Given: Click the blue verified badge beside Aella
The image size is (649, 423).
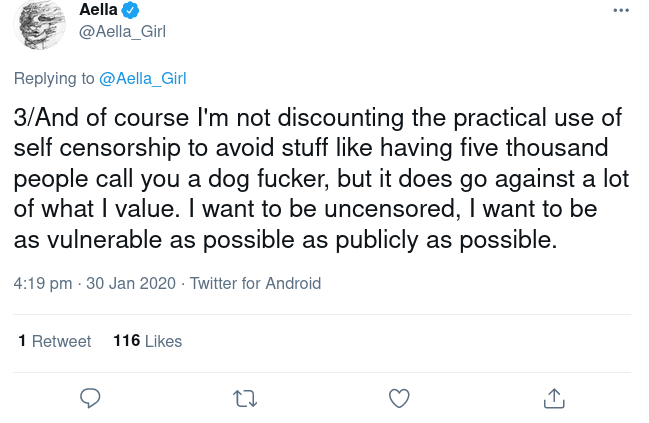Looking at the screenshot, I should click(131, 10).
